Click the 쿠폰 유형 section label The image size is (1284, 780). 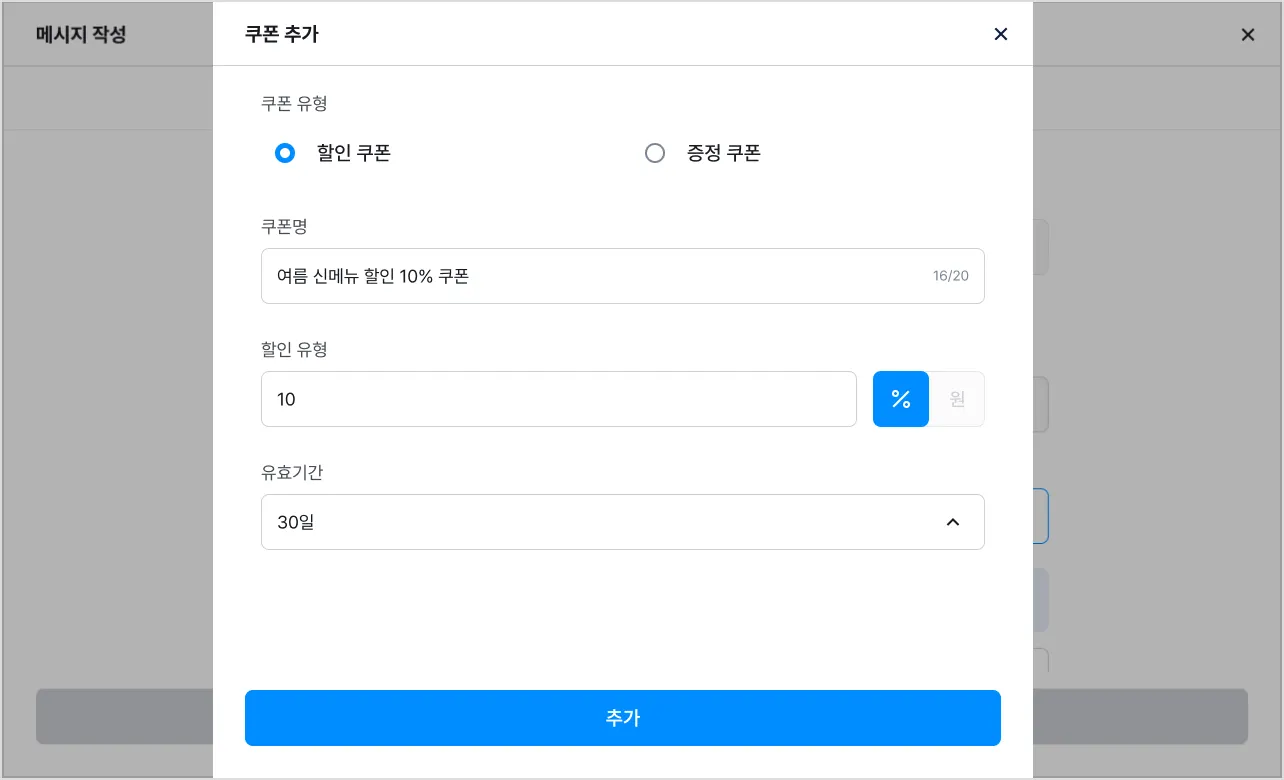pos(294,103)
